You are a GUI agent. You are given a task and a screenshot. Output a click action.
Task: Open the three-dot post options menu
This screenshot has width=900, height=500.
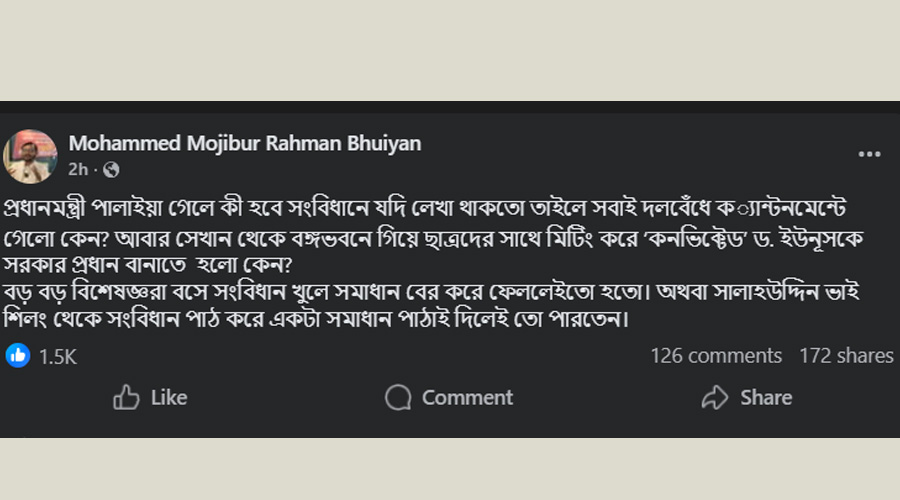[x=869, y=154]
